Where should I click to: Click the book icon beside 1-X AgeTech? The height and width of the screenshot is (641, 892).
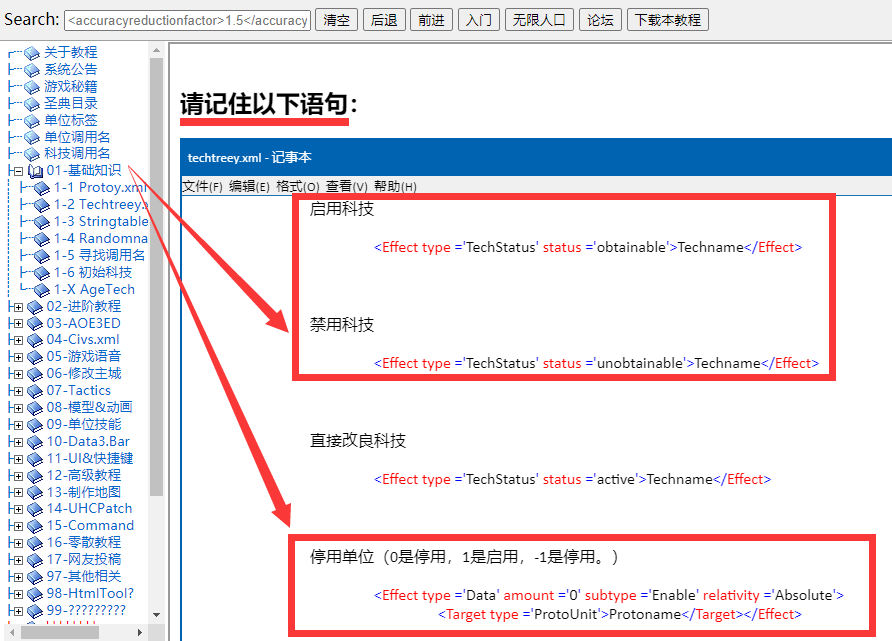(x=42, y=290)
